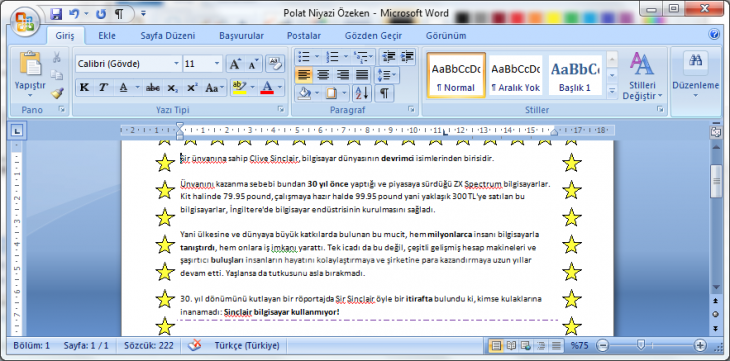The height and width of the screenshot is (361, 730).
Task: Click Türkçe (Türkiye) language indicator
Action: [247, 346]
